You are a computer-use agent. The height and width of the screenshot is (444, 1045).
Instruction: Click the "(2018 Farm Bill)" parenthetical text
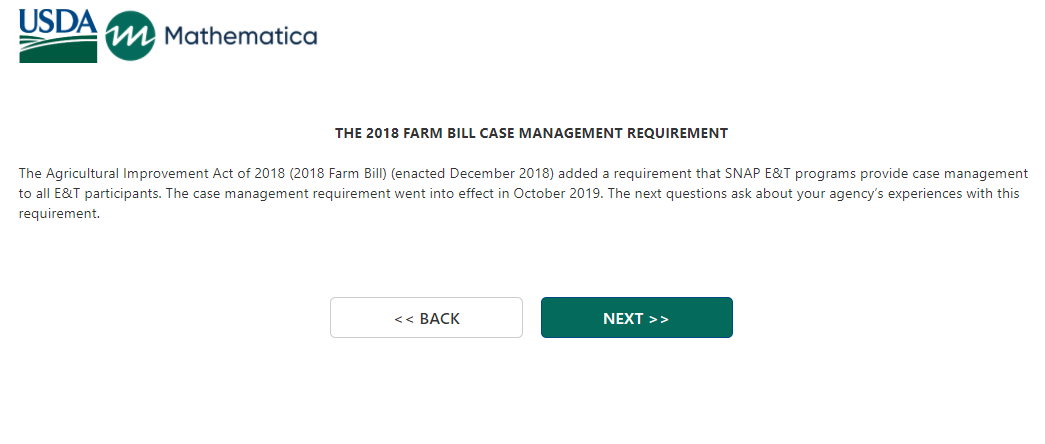click(x=338, y=173)
